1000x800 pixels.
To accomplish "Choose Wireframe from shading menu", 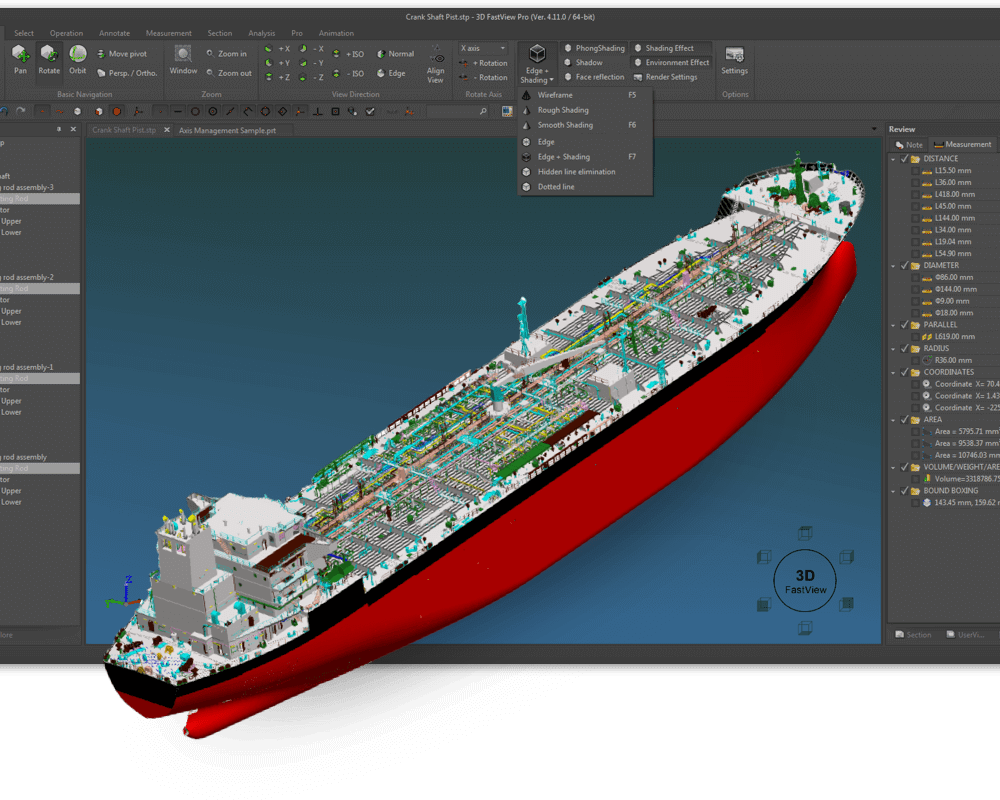I will [584, 95].
